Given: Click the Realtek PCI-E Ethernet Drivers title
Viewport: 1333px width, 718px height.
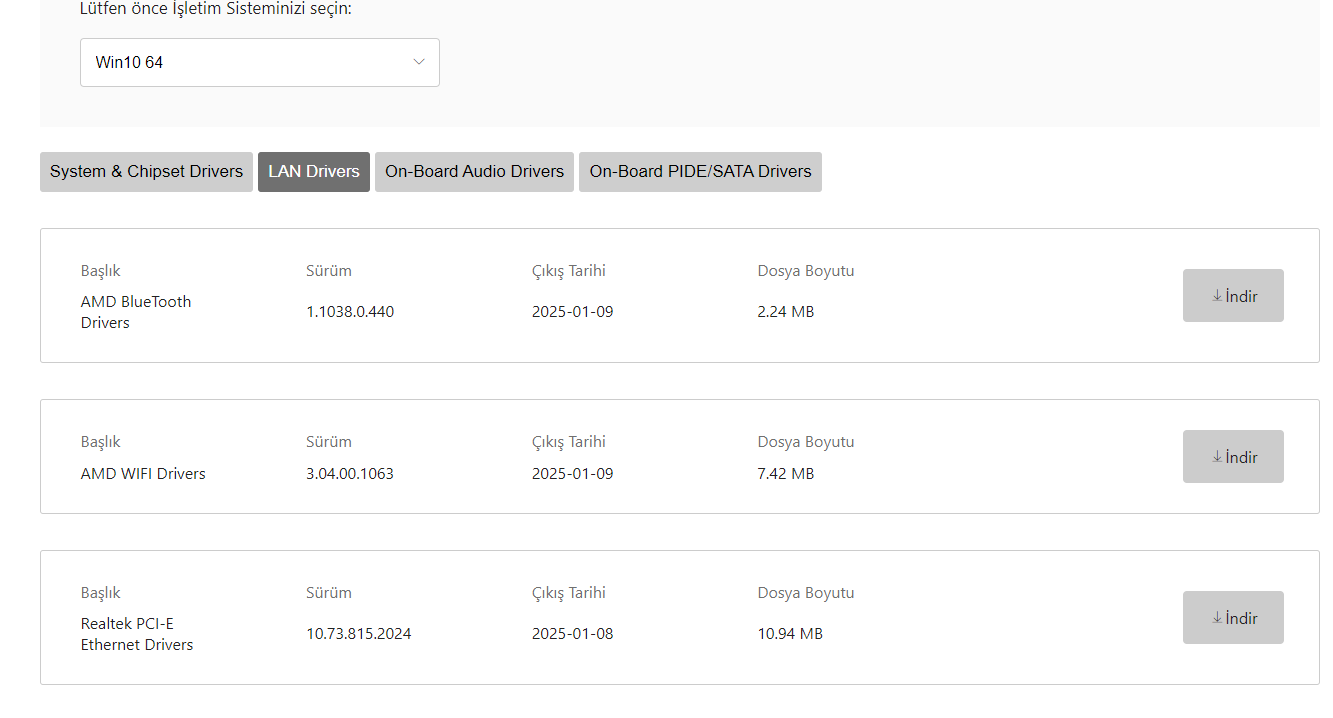Looking at the screenshot, I should (x=137, y=634).
